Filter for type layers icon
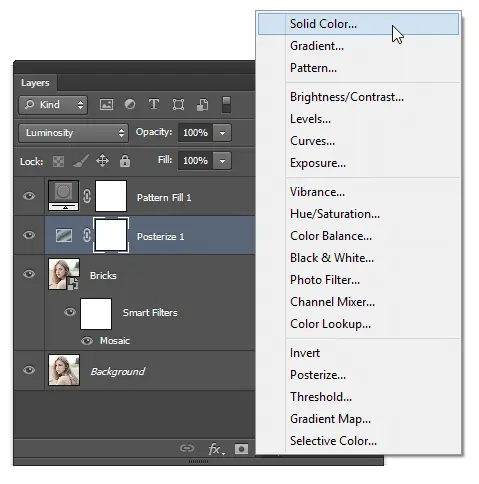The image size is (479, 484). (x=154, y=105)
